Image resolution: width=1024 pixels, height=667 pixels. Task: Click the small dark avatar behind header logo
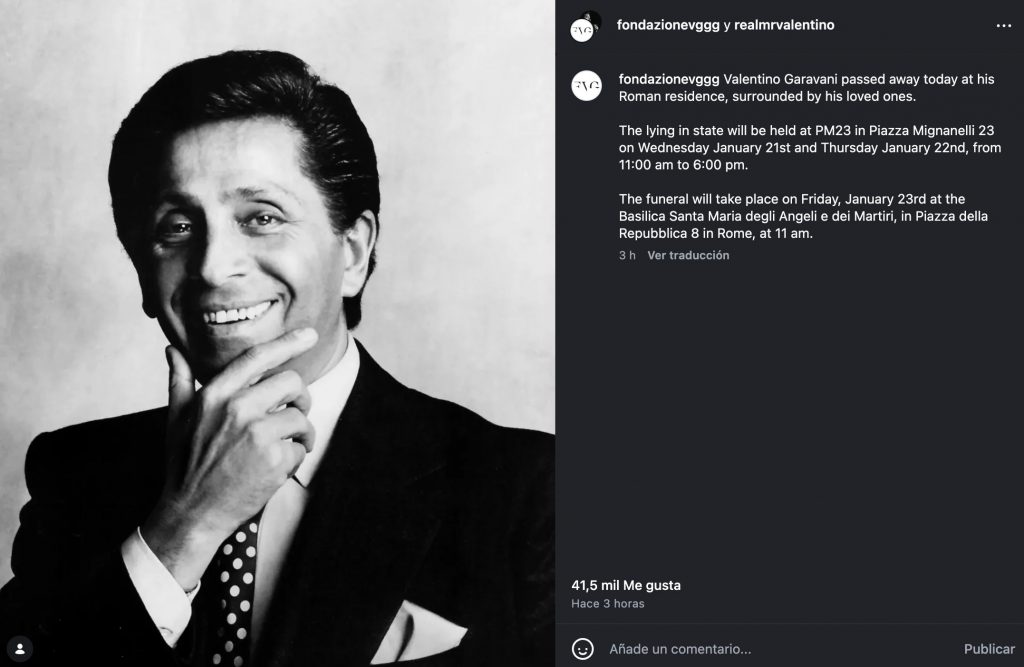(x=592, y=17)
